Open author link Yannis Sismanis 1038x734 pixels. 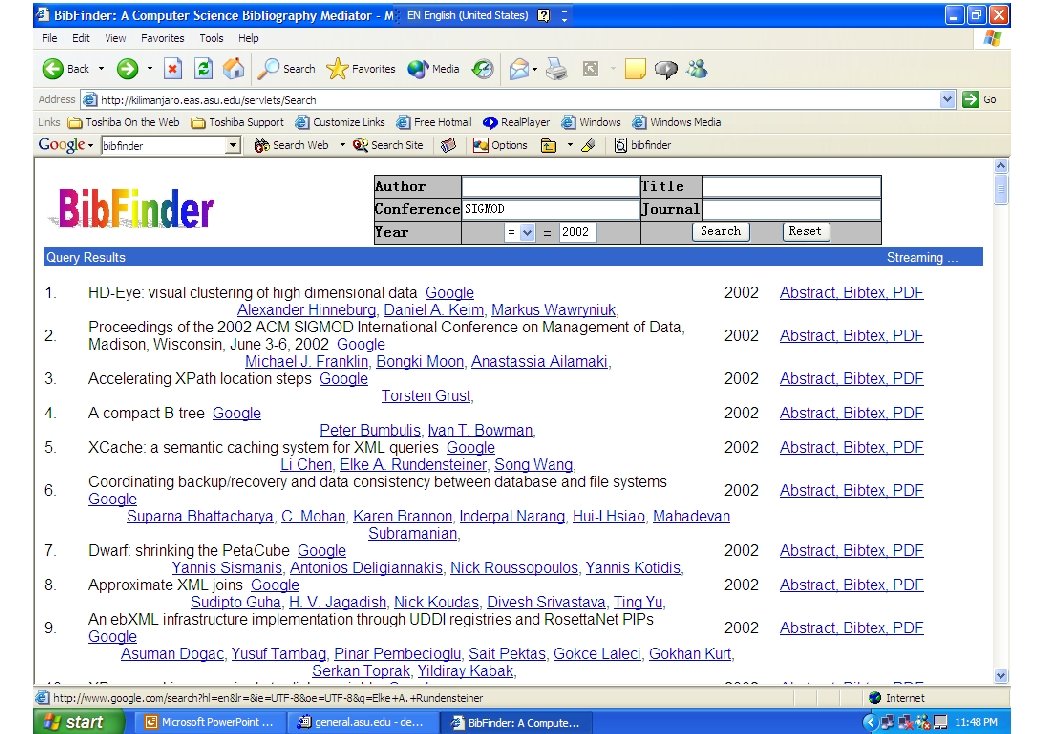(x=226, y=568)
